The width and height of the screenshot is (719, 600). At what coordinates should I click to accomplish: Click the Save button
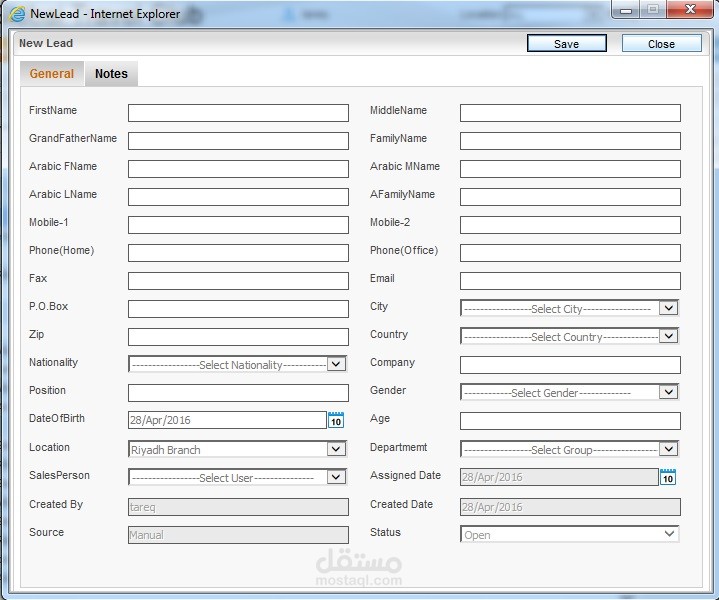(x=567, y=44)
